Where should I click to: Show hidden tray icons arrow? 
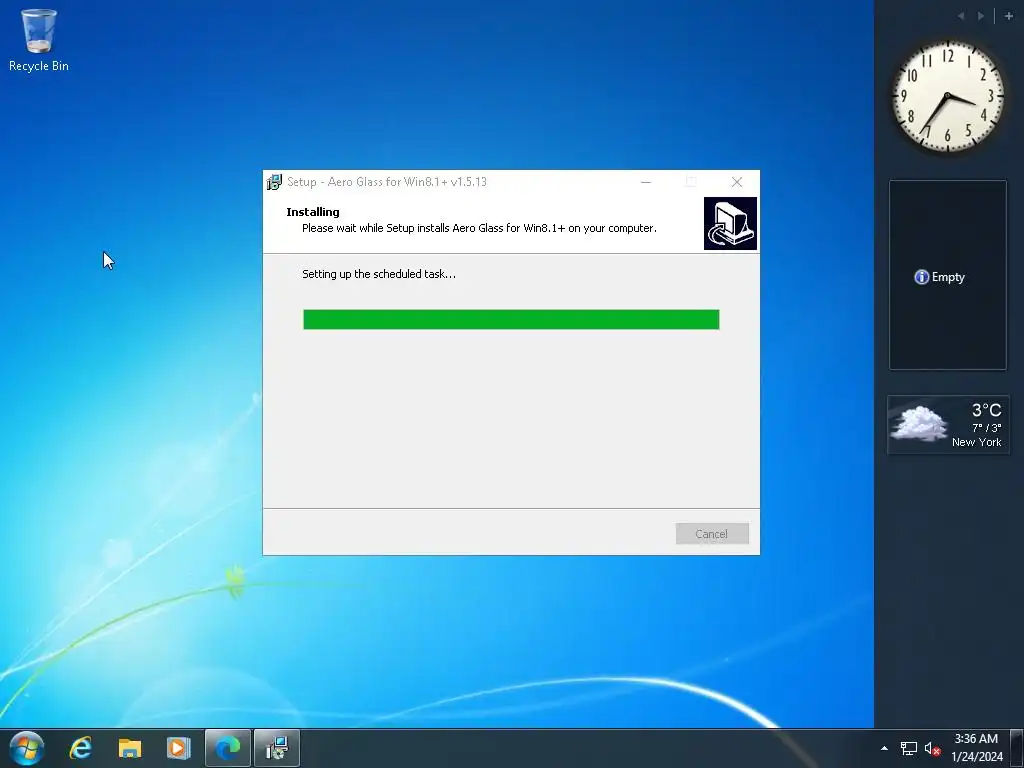pos(884,748)
